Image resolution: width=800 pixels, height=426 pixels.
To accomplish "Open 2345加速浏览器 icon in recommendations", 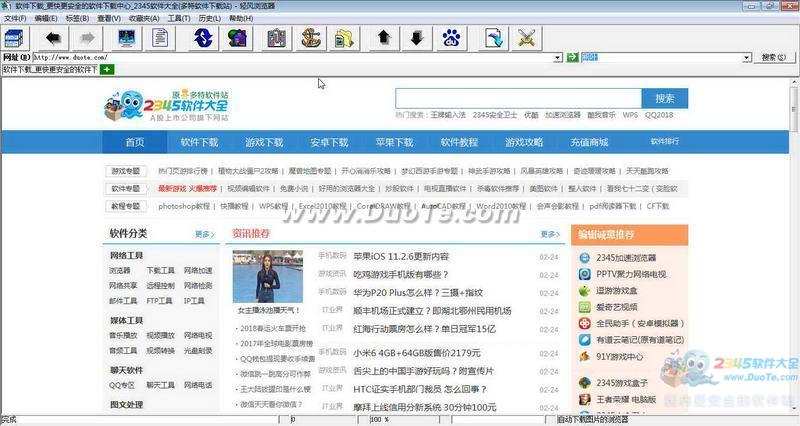I will point(585,258).
